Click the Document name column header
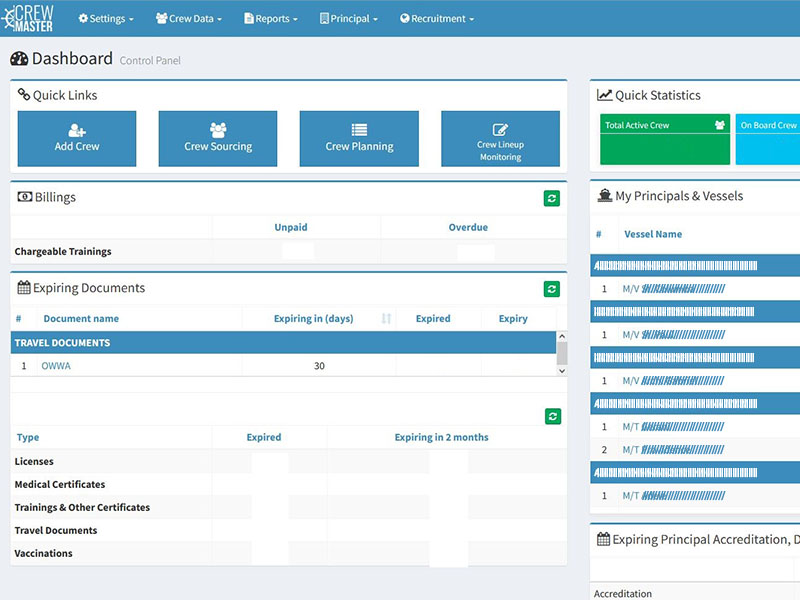The height and width of the screenshot is (600, 800). click(81, 319)
